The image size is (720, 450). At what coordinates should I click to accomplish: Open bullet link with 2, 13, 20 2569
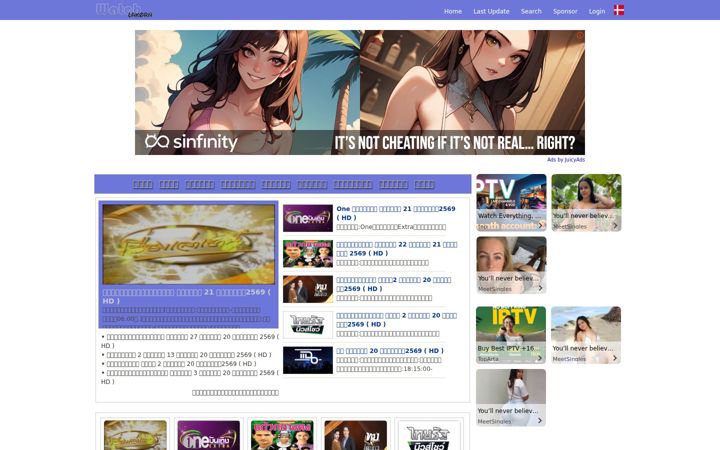189,355
